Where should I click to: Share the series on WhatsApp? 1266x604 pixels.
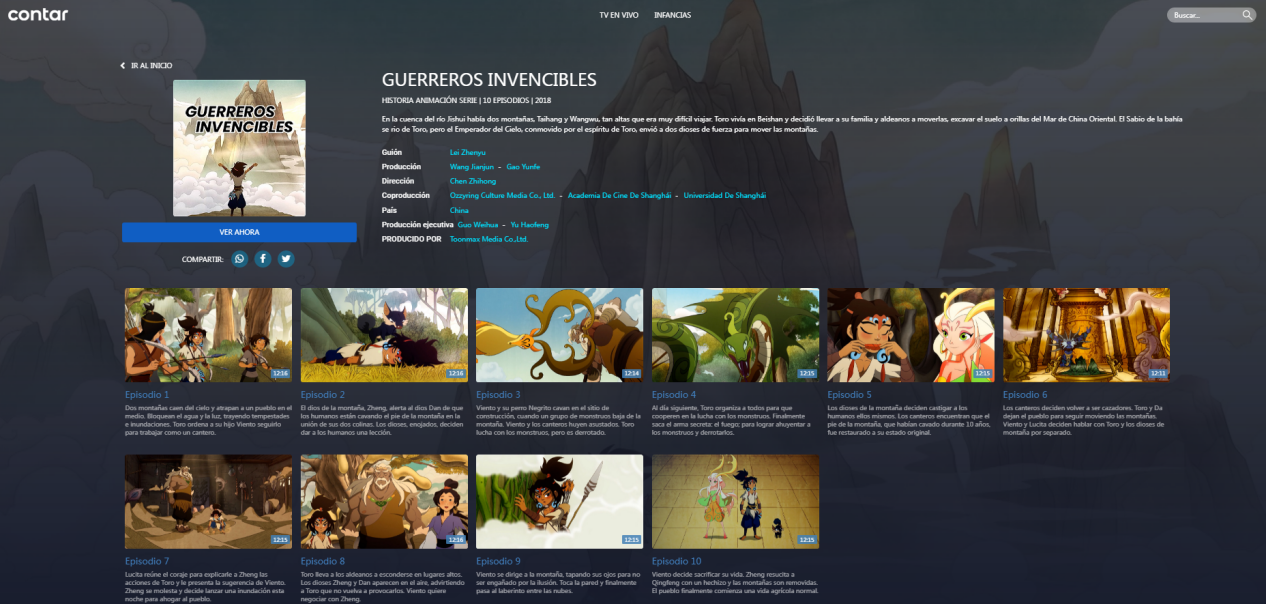coord(240,259)
